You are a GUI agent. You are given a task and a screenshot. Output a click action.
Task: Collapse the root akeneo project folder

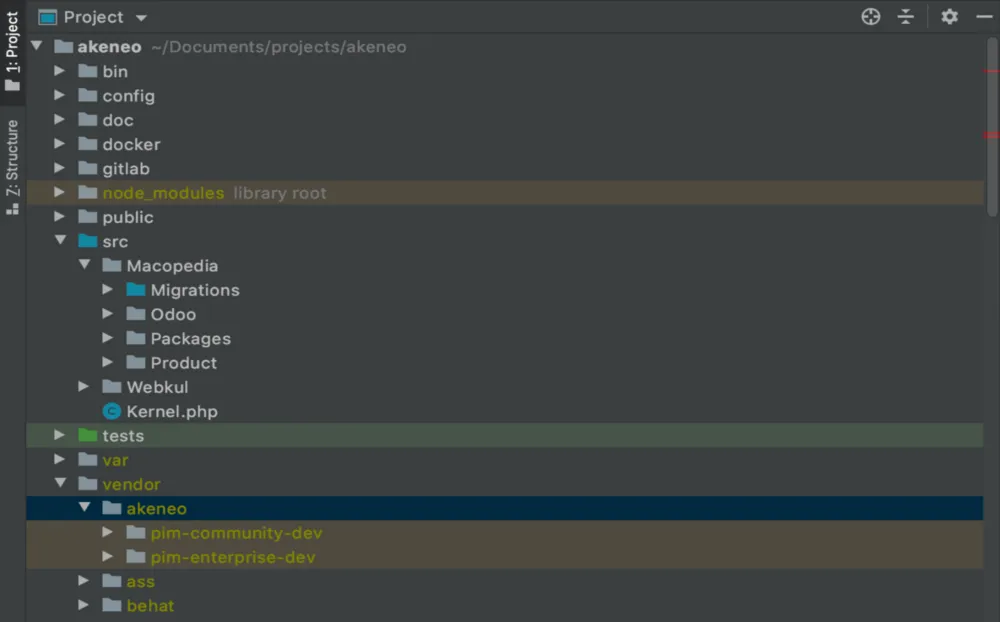[37, 46]
